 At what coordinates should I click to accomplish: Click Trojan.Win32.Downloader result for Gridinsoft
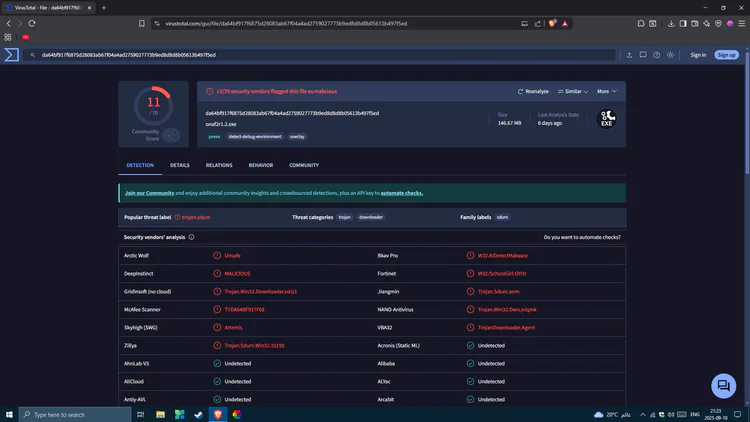pos(261,291)
